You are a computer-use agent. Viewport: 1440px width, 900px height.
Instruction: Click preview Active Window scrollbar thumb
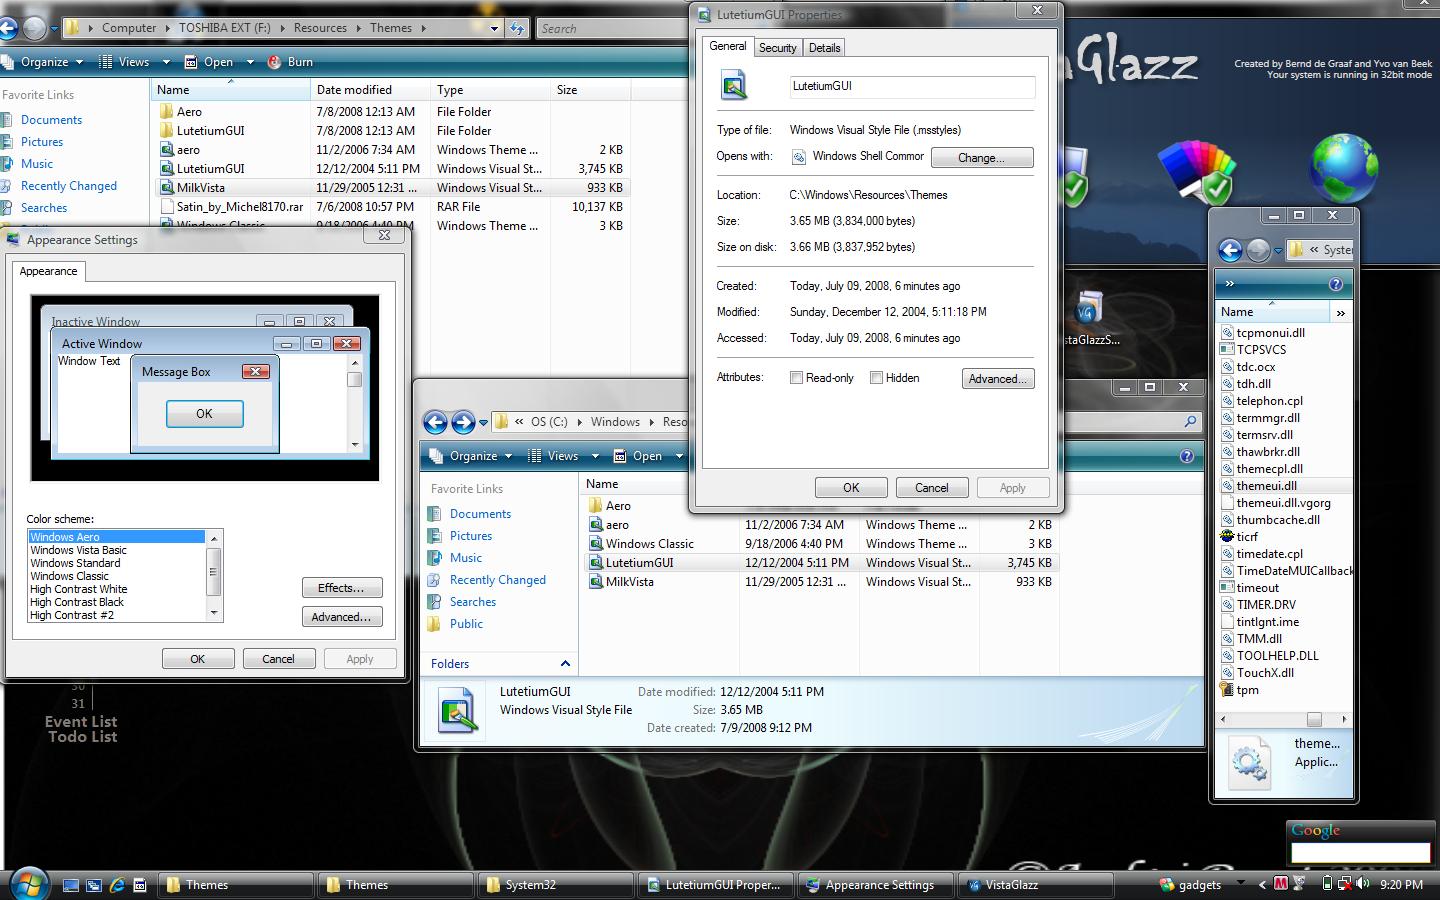354,379
